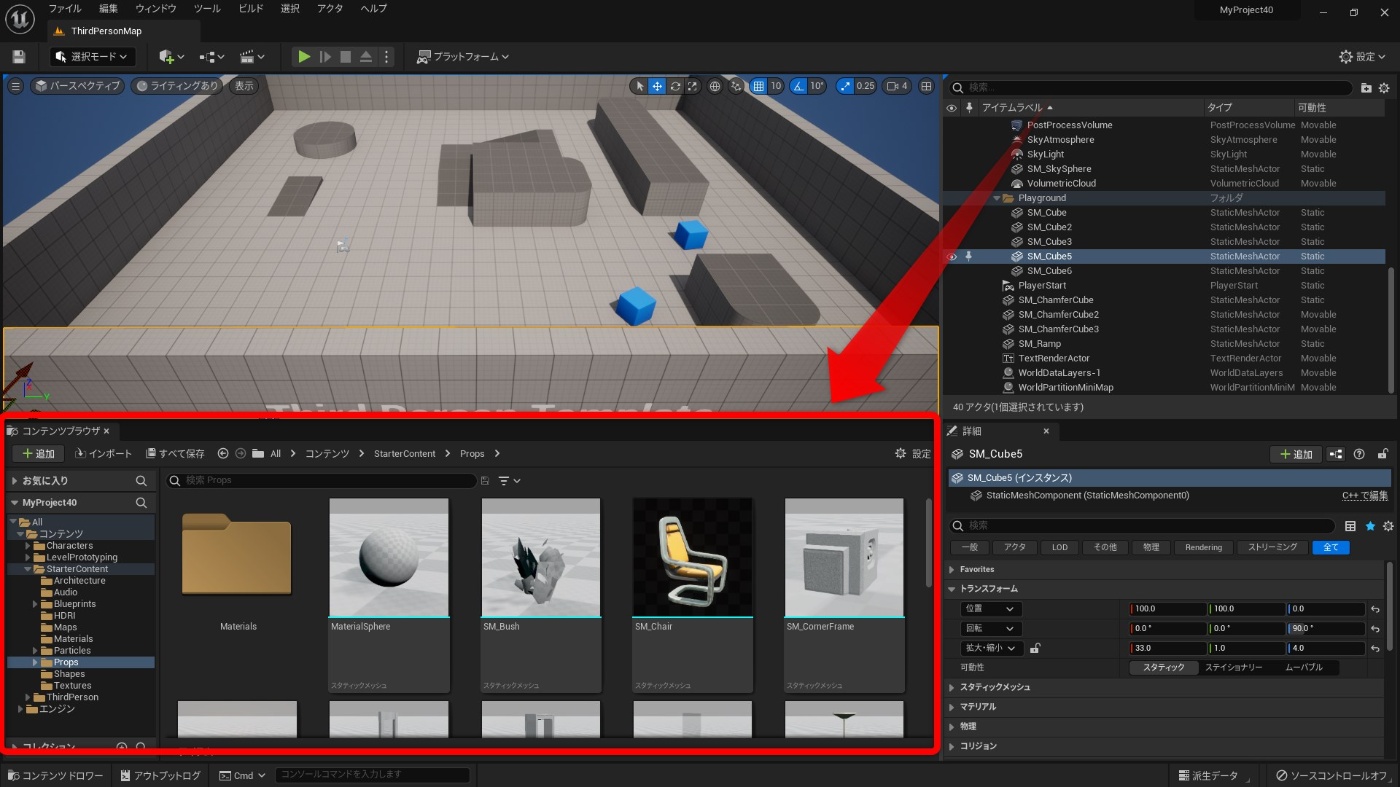The image size is (1400, 787).
Task: Select the scale transform tool in viewport
Action: pos(693,86)
